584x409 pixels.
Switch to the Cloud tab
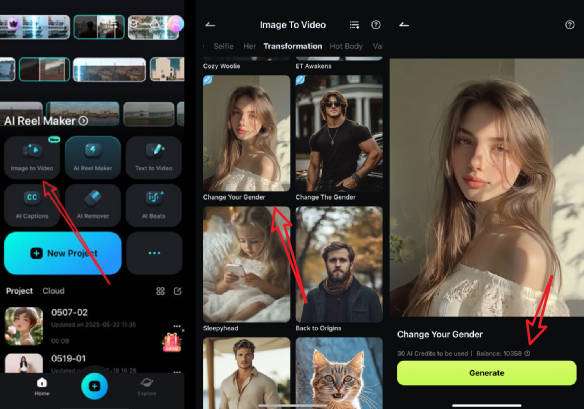53,291
